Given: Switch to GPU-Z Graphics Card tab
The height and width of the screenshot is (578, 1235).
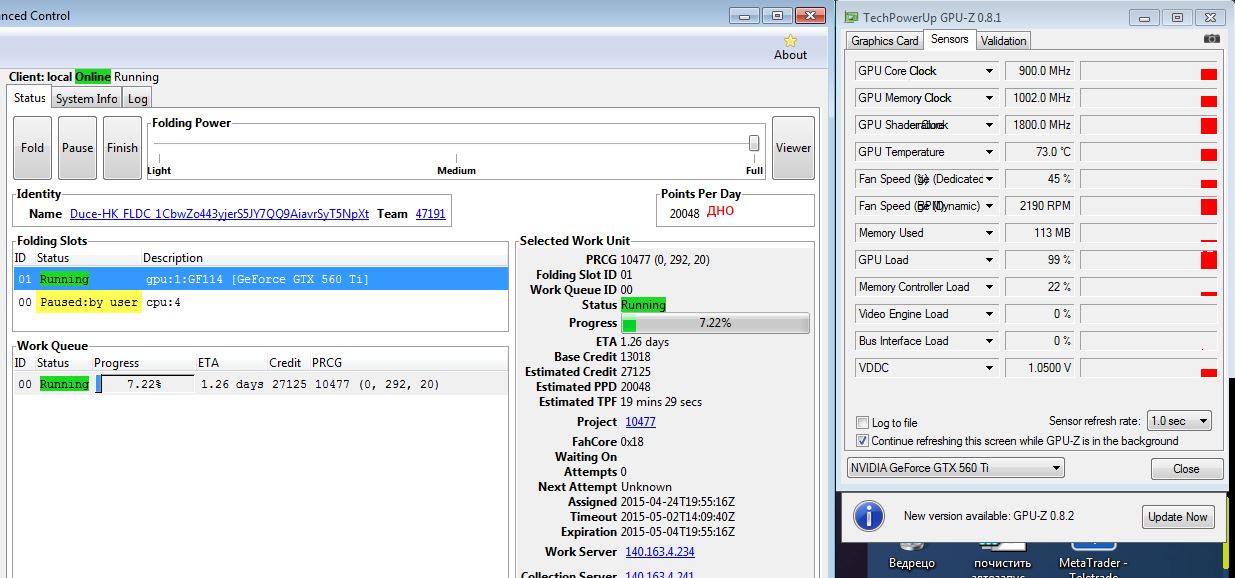Looking at the screenshot, I should pyautogui.click(x=885, y=41).
